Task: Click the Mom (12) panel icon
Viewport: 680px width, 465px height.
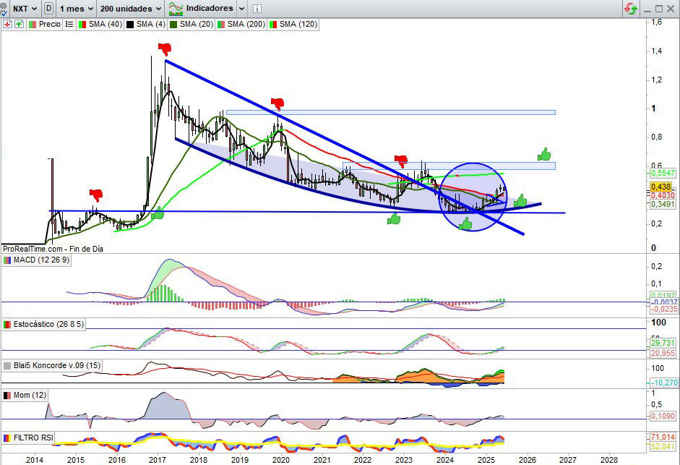Action: pyautogui.click(x=7, y=395)
